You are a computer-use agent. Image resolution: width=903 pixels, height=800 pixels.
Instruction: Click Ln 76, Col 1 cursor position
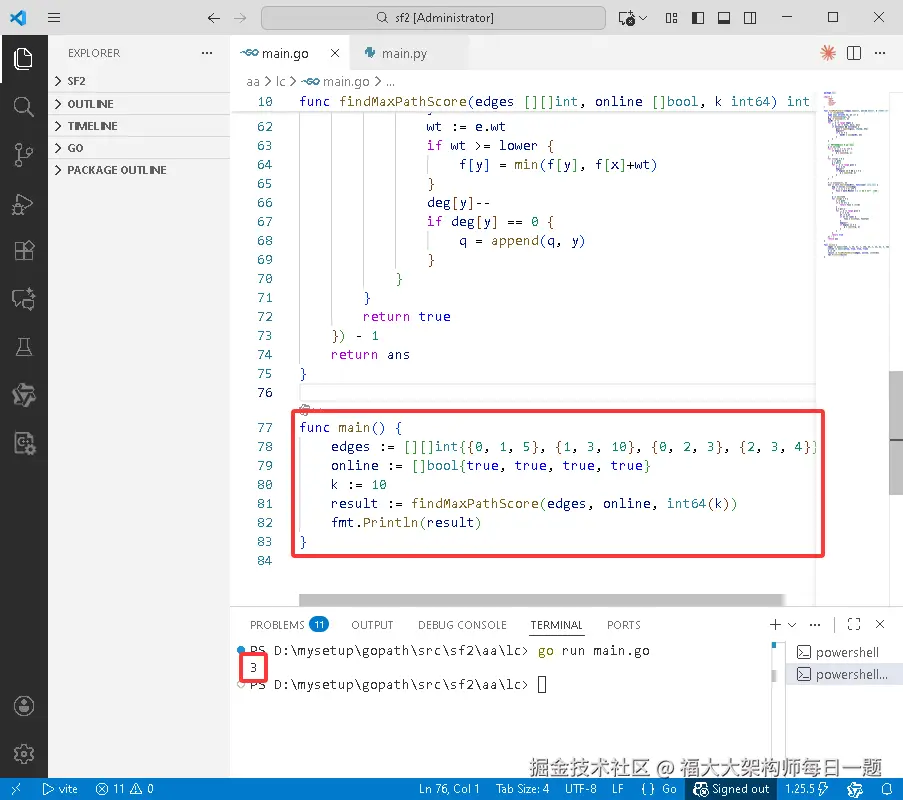(449, 788)
